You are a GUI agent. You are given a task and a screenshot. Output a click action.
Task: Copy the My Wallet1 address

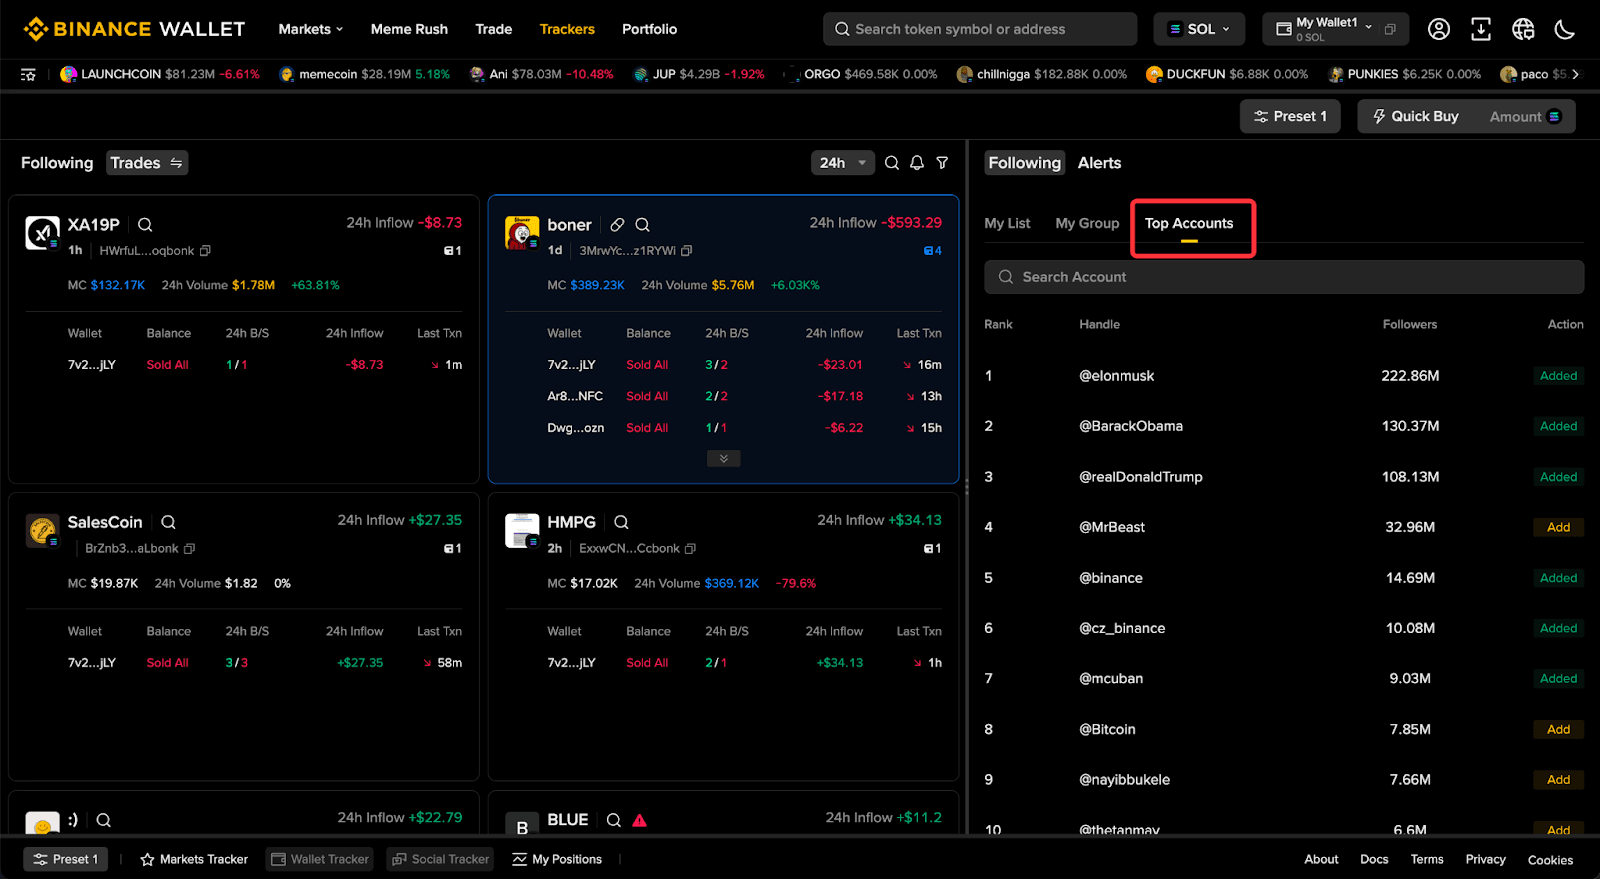point(1390,29)
